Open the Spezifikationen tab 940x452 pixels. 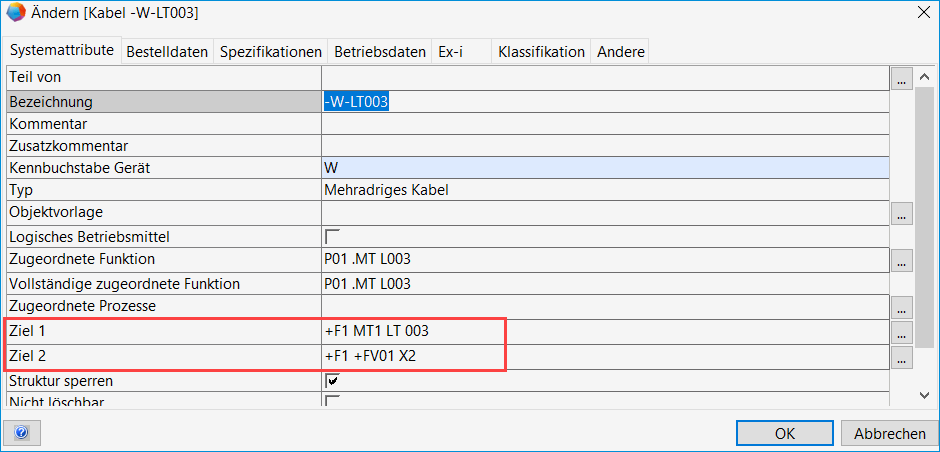pyautogui.click(x=271, y=52)
